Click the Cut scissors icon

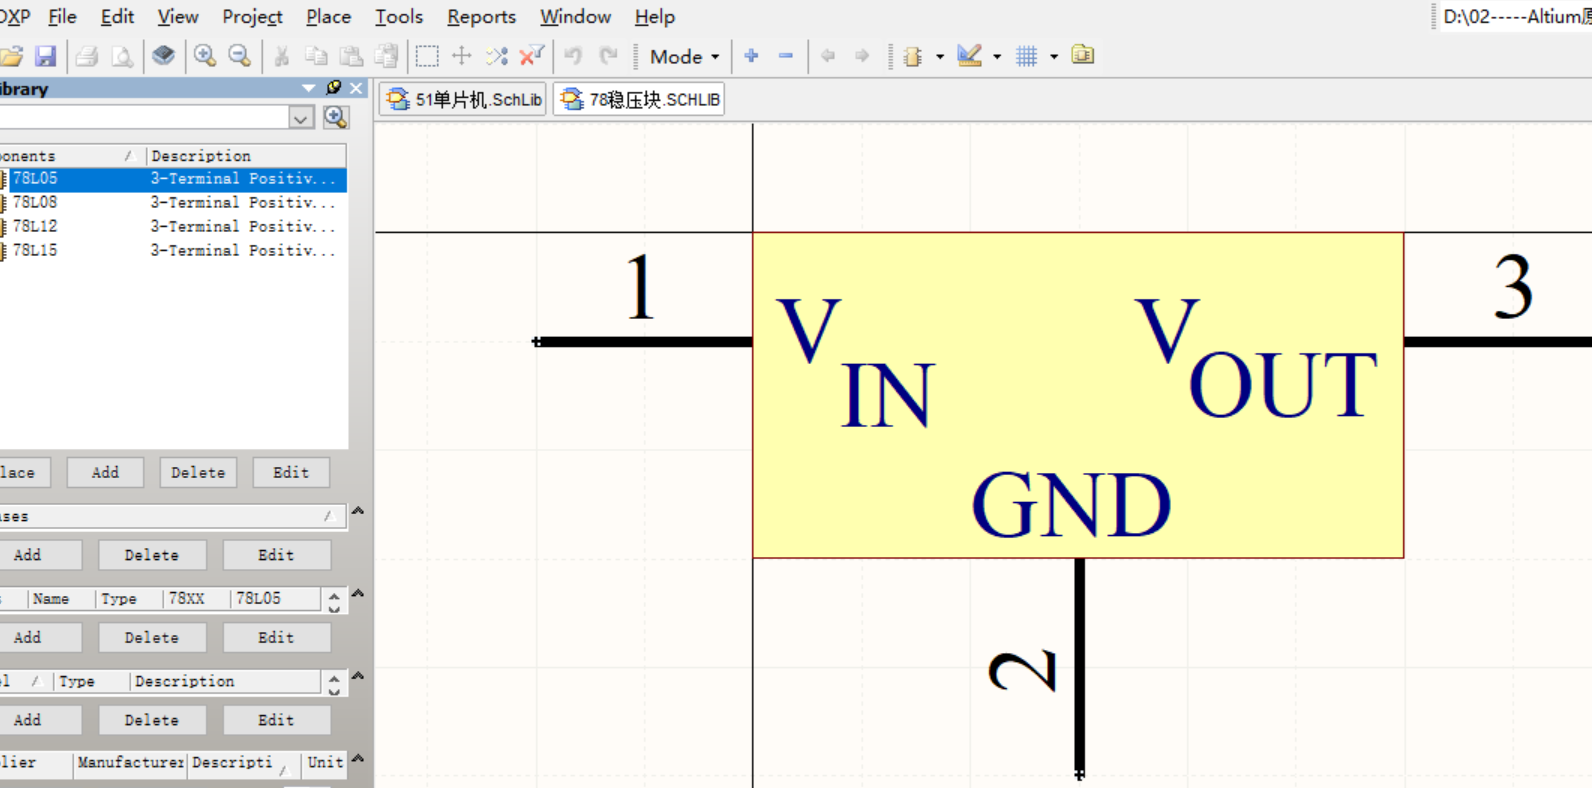point(282,56)
